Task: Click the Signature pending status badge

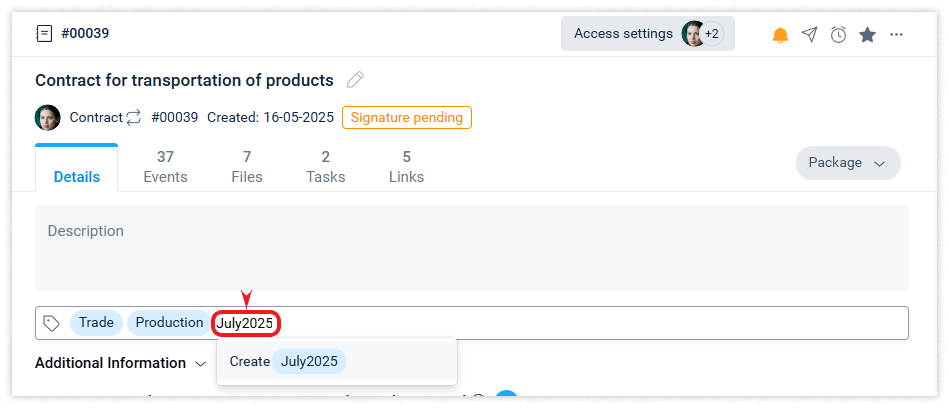Action: coord(406,118)
